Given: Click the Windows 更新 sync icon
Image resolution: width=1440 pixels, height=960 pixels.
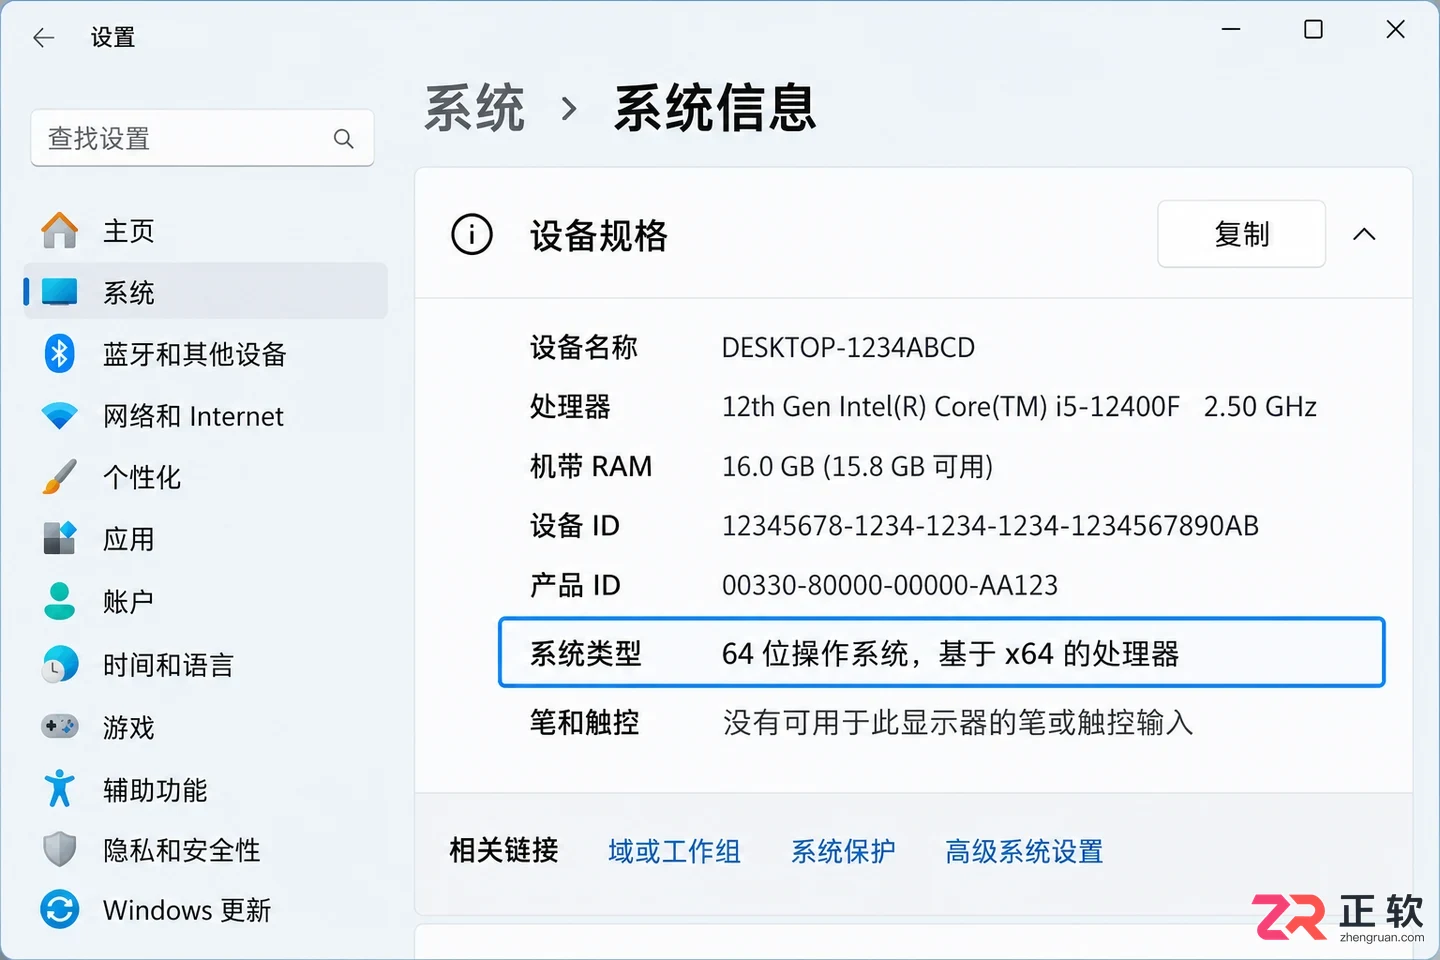Looking at the screenshot, I should pos(60,910).
